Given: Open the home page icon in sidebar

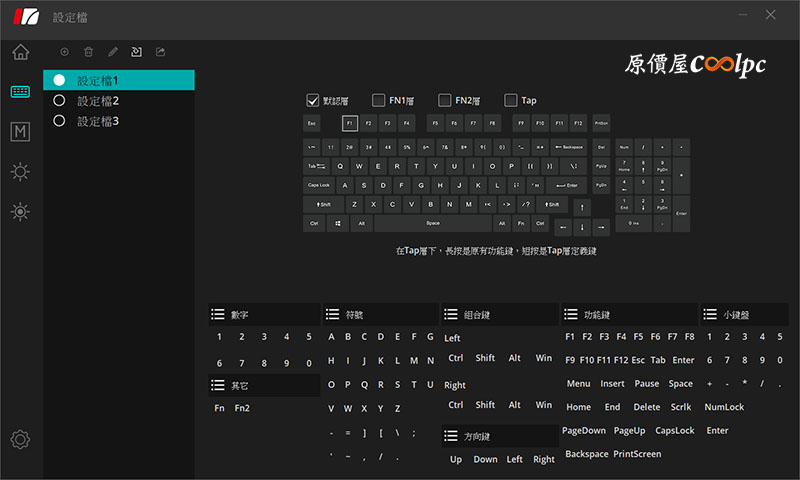Looking at the screenshot, I should click(20, 52).
